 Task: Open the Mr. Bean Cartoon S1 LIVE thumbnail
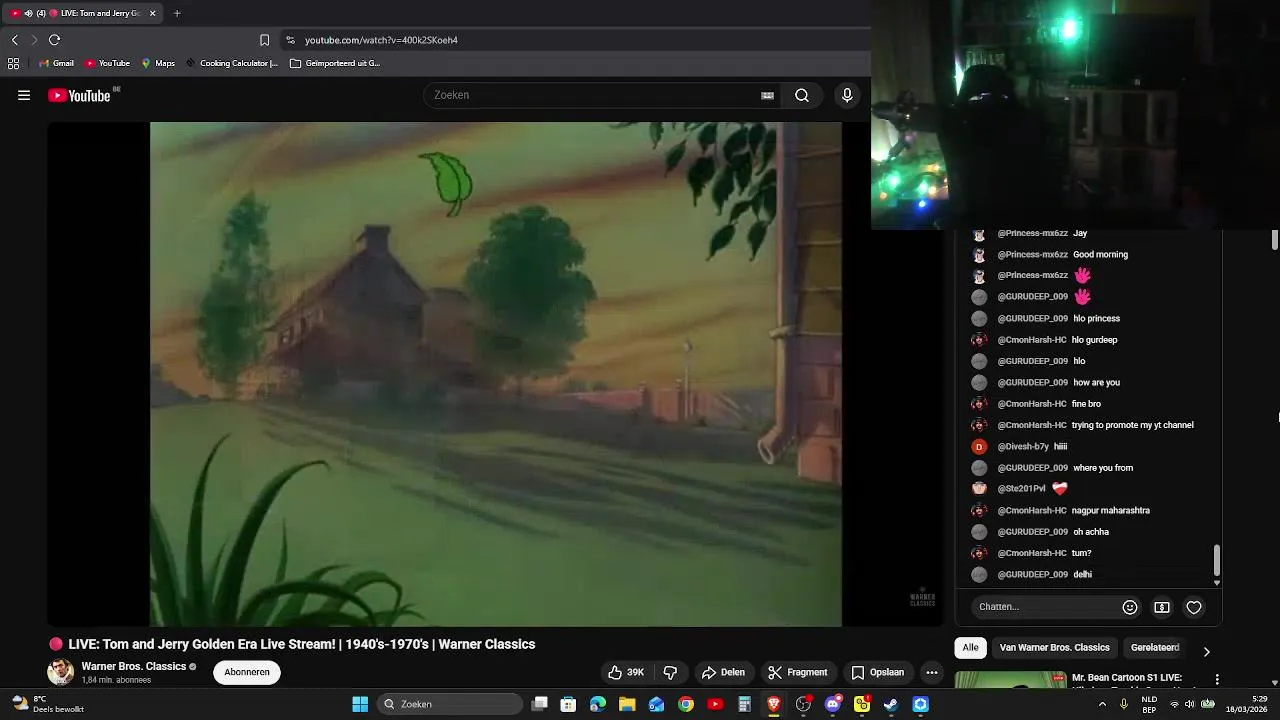[1010, 680]
